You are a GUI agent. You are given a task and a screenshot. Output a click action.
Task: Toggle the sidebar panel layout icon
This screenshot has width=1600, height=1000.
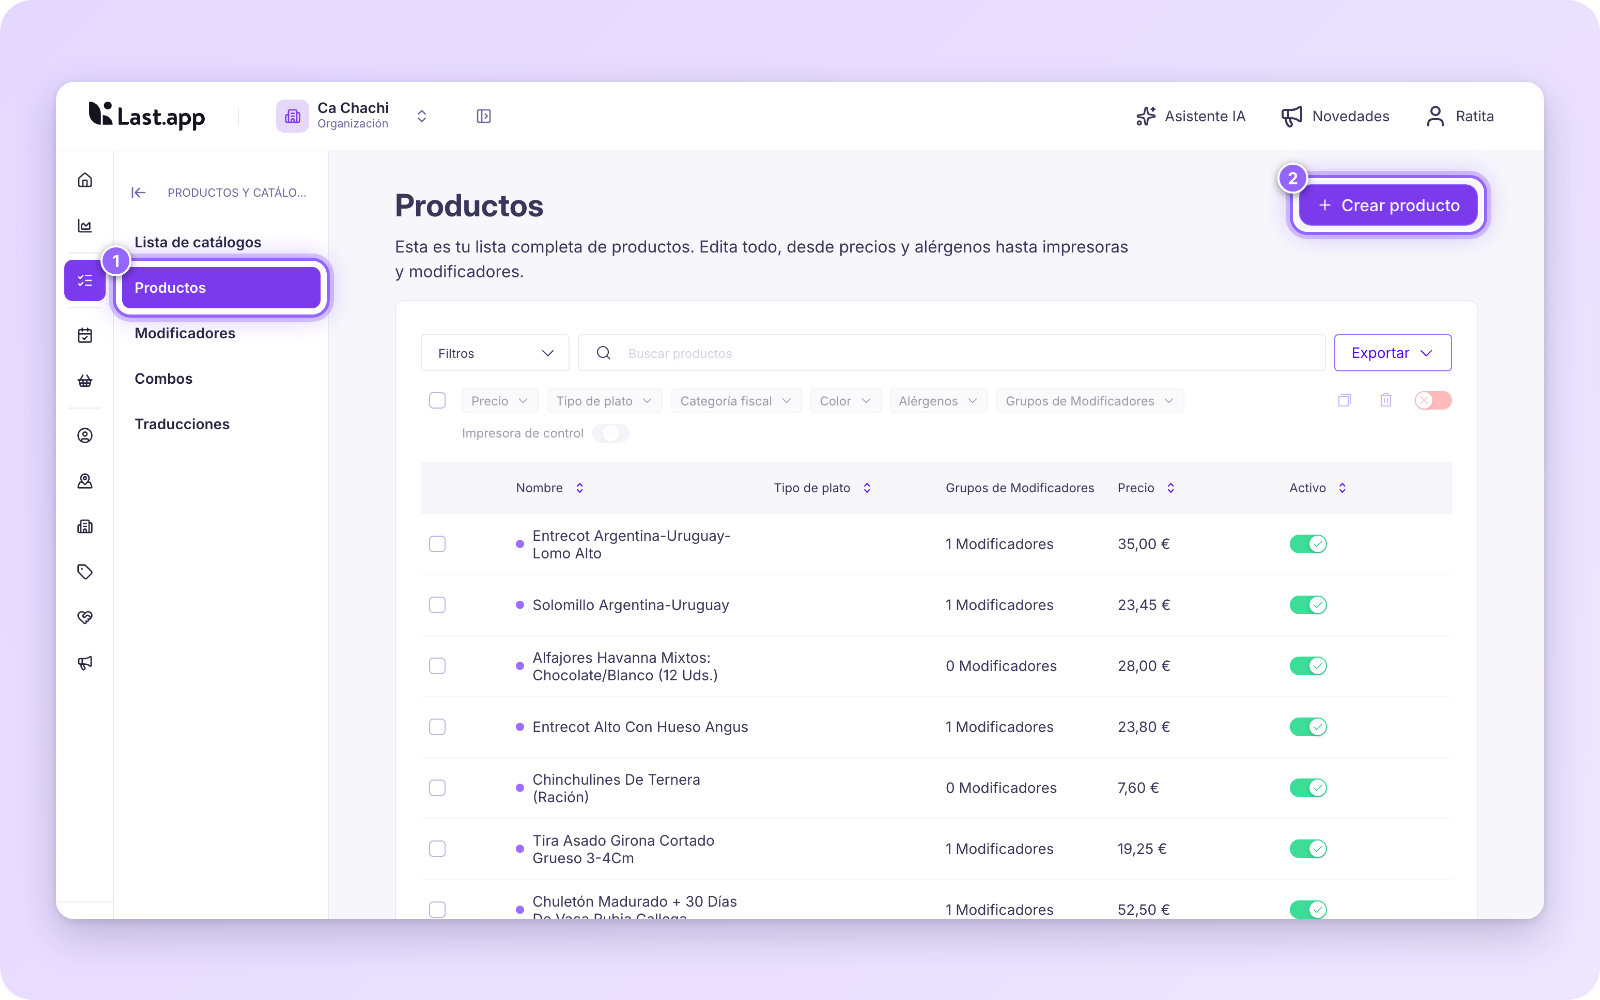coord(484,116)
